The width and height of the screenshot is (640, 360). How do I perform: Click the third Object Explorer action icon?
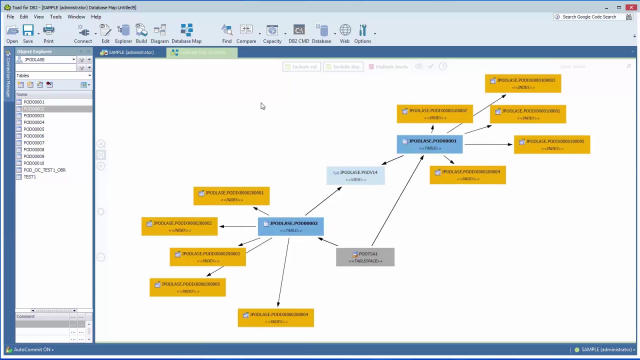(x=40, y=85)
